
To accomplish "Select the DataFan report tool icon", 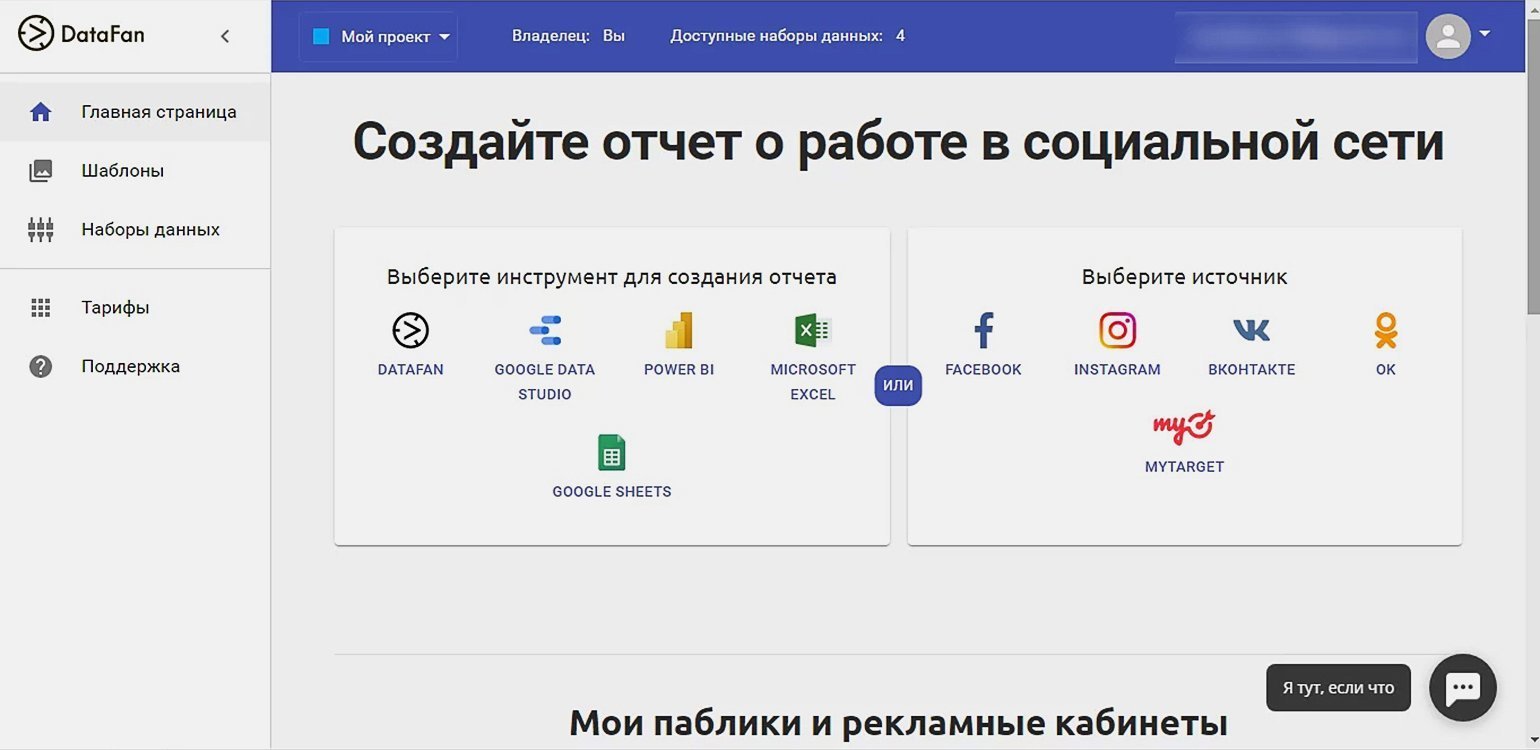I will click(410, 331).
